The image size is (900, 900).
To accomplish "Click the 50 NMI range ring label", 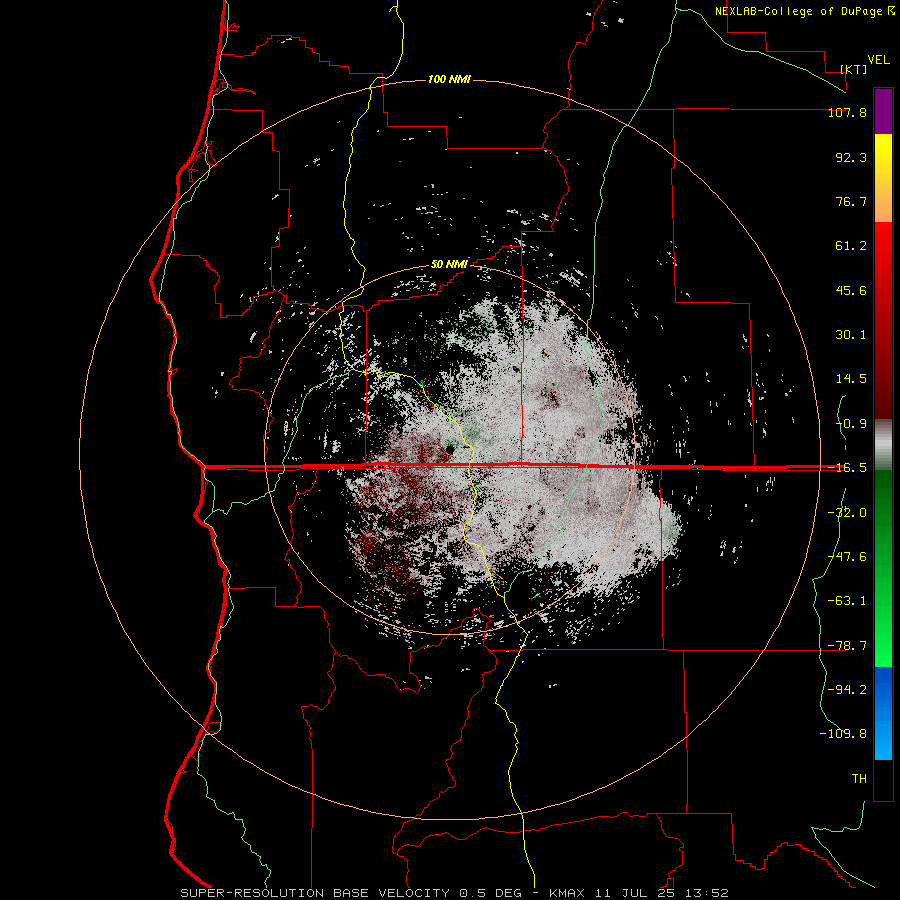I will pyautogui.click(x=449, y=265).
